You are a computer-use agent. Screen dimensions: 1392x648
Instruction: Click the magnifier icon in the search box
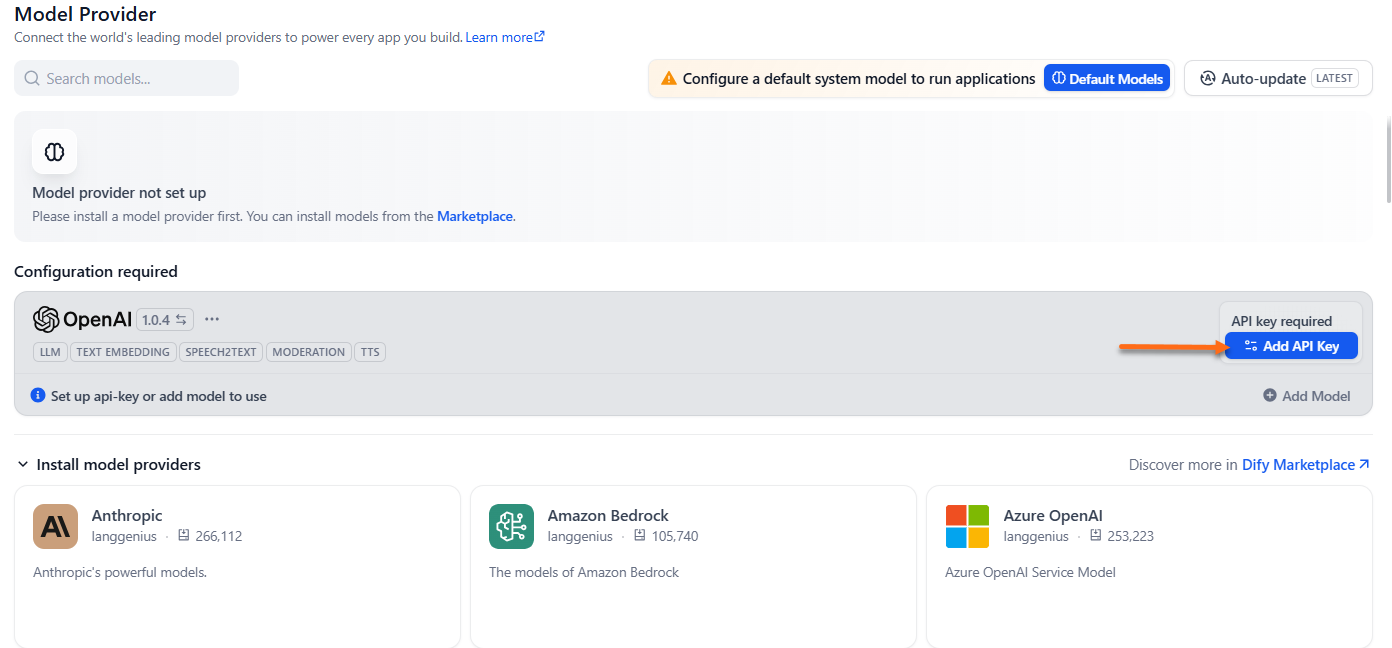[x=32, y=78]
